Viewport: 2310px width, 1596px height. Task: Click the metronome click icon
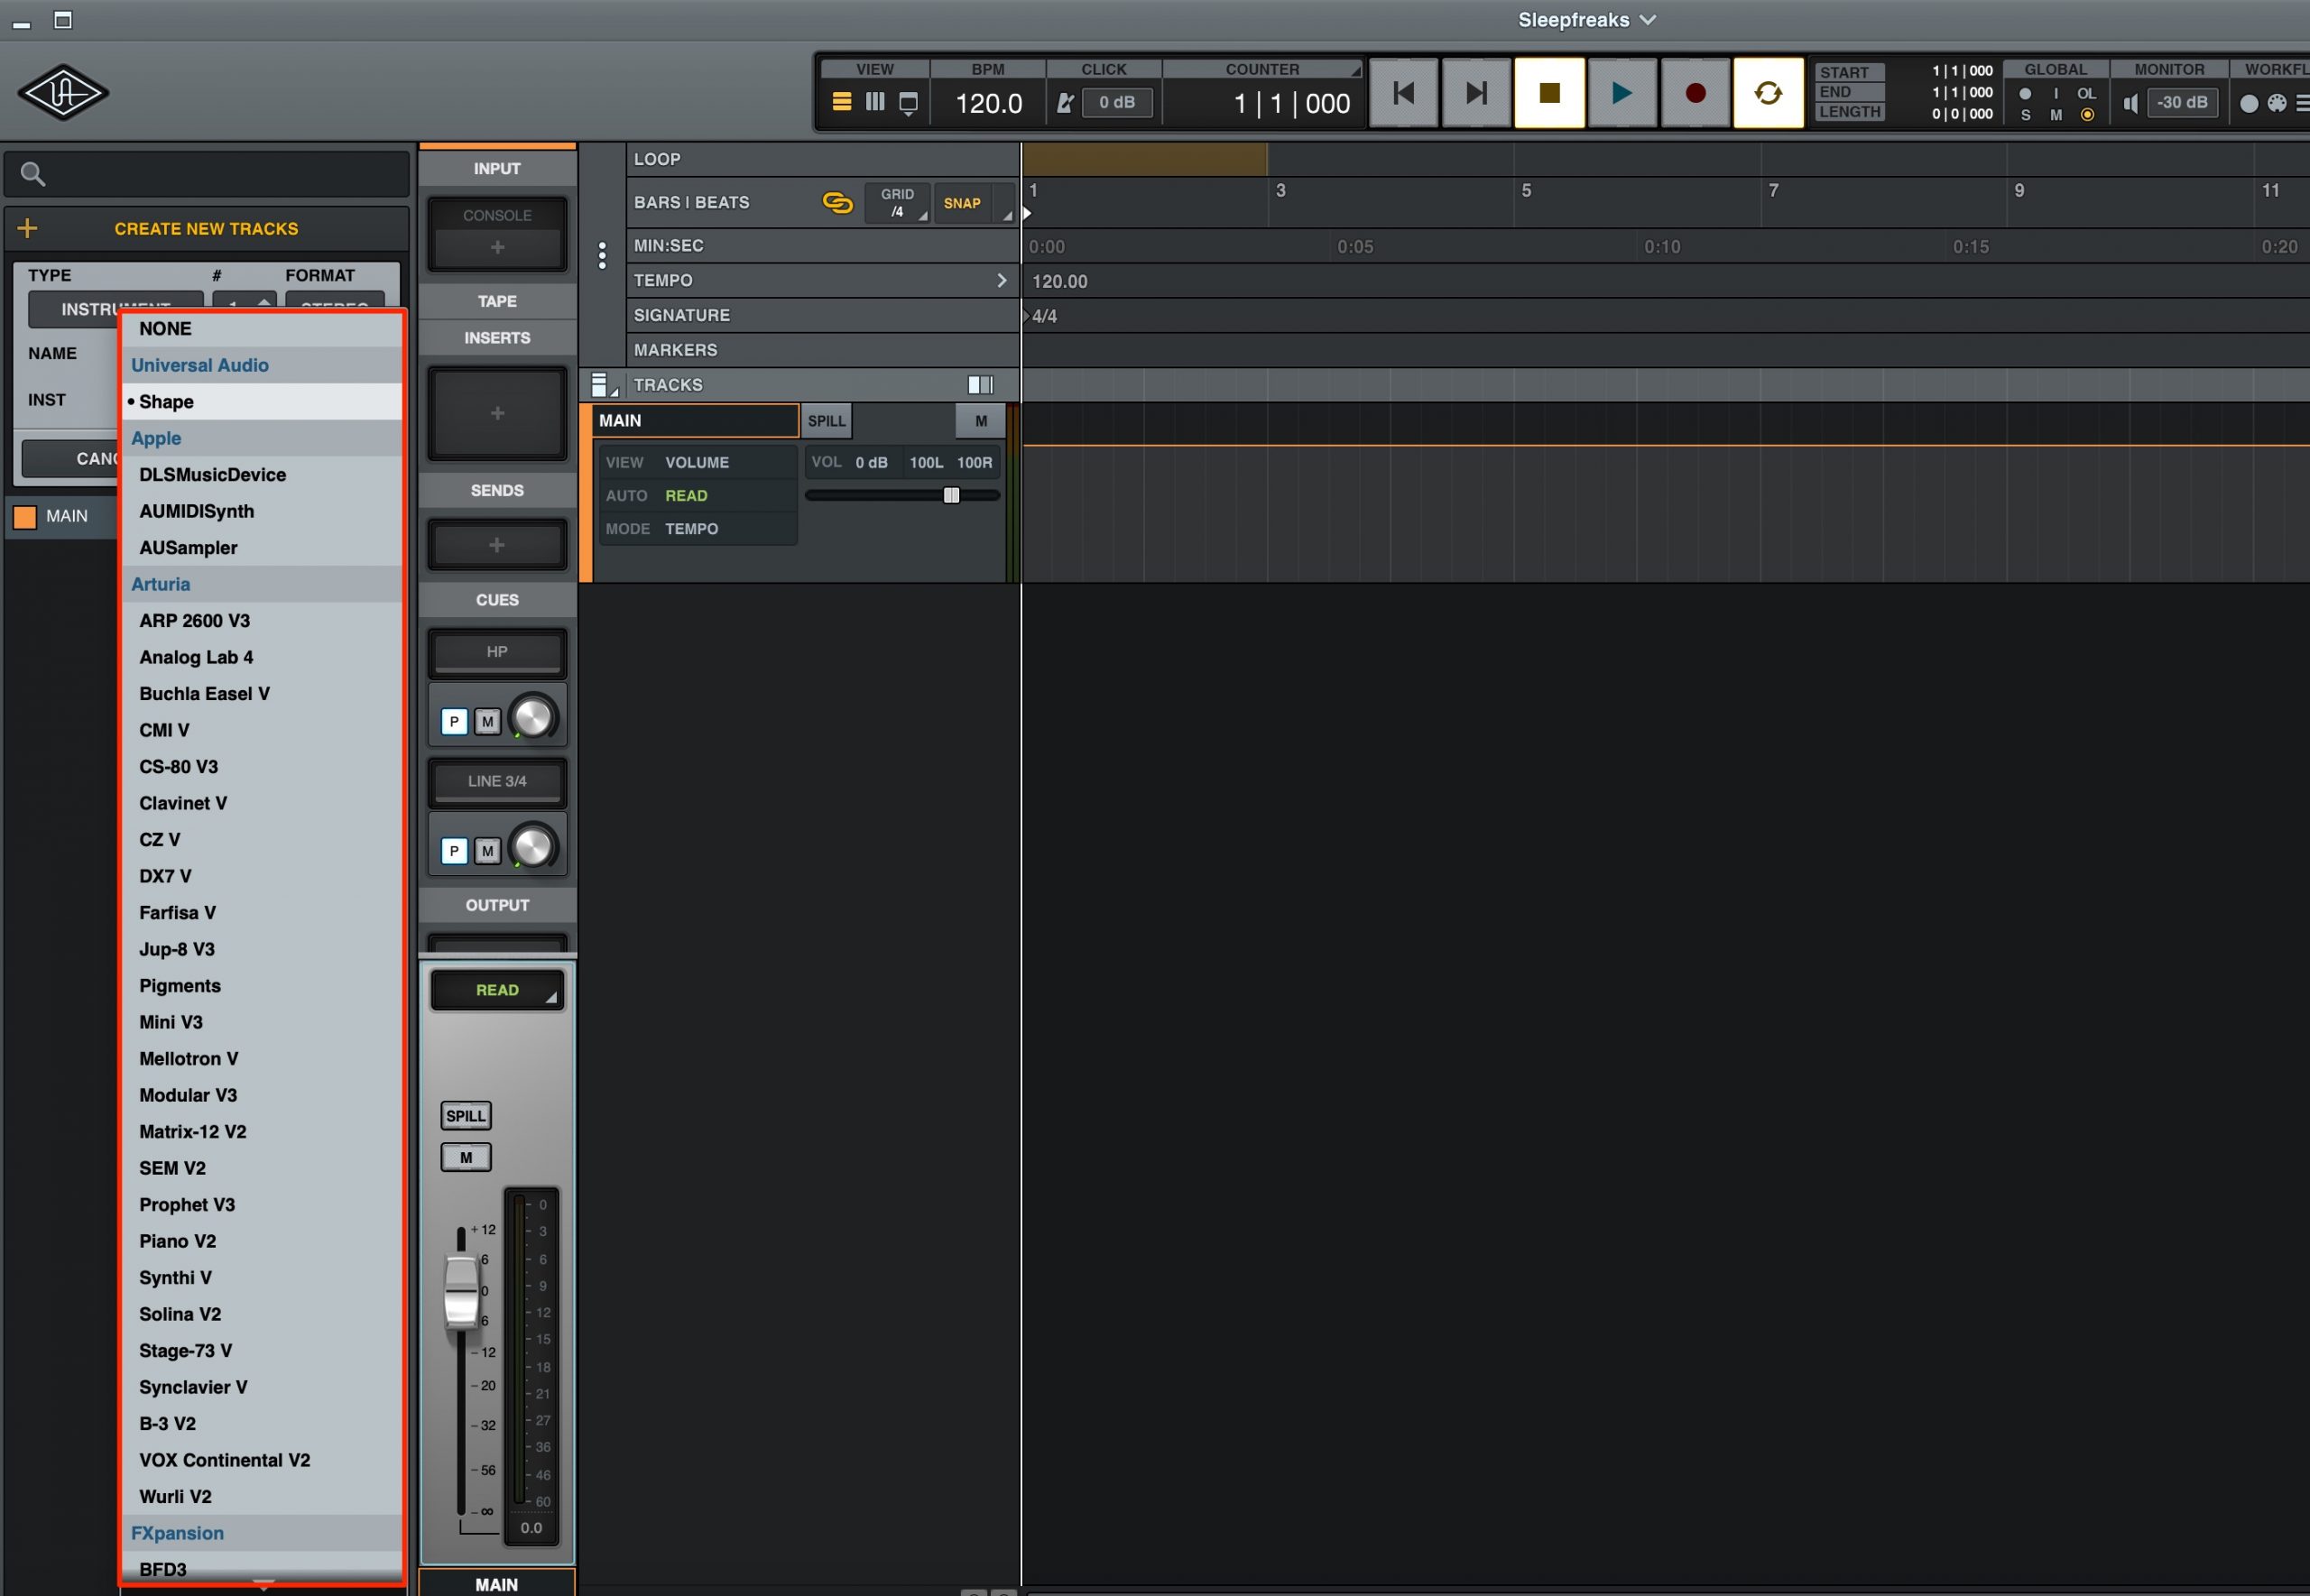1065,102
